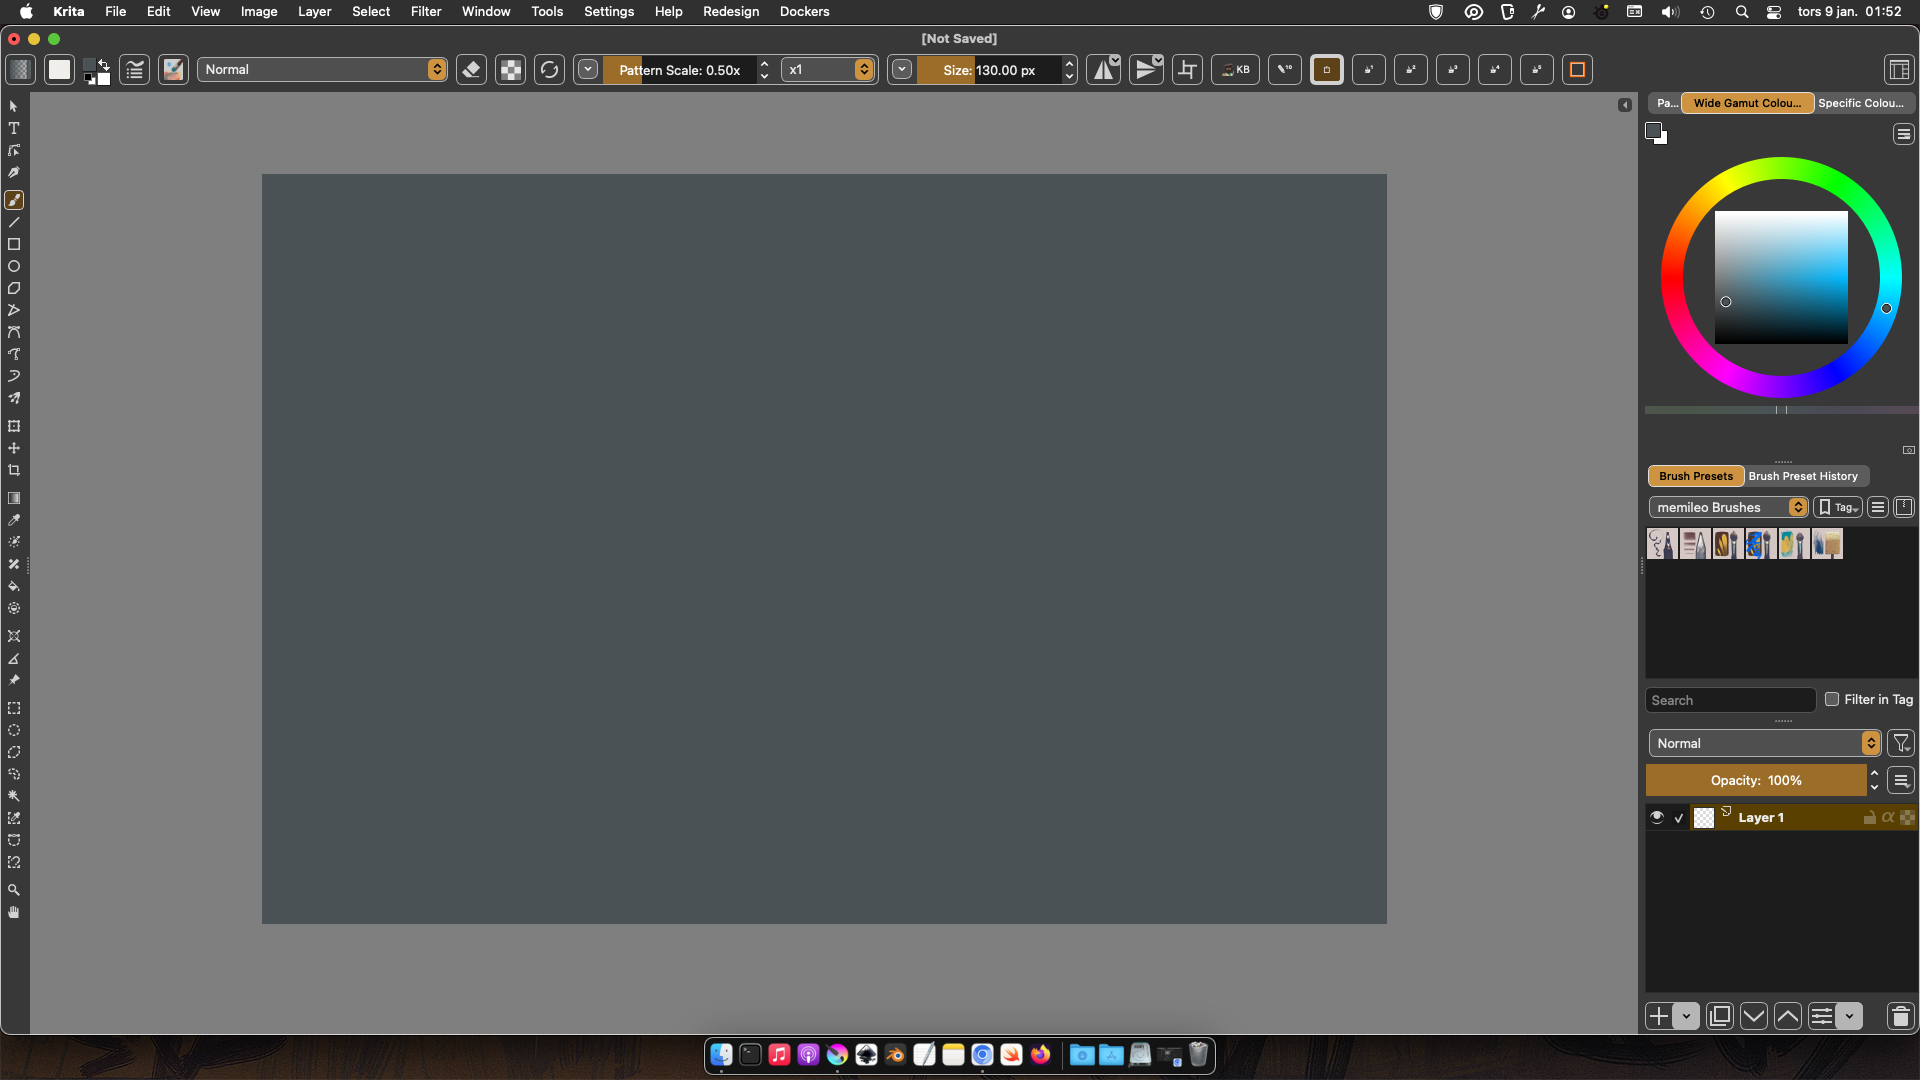Open the Filter menu

tap(425, 11)
